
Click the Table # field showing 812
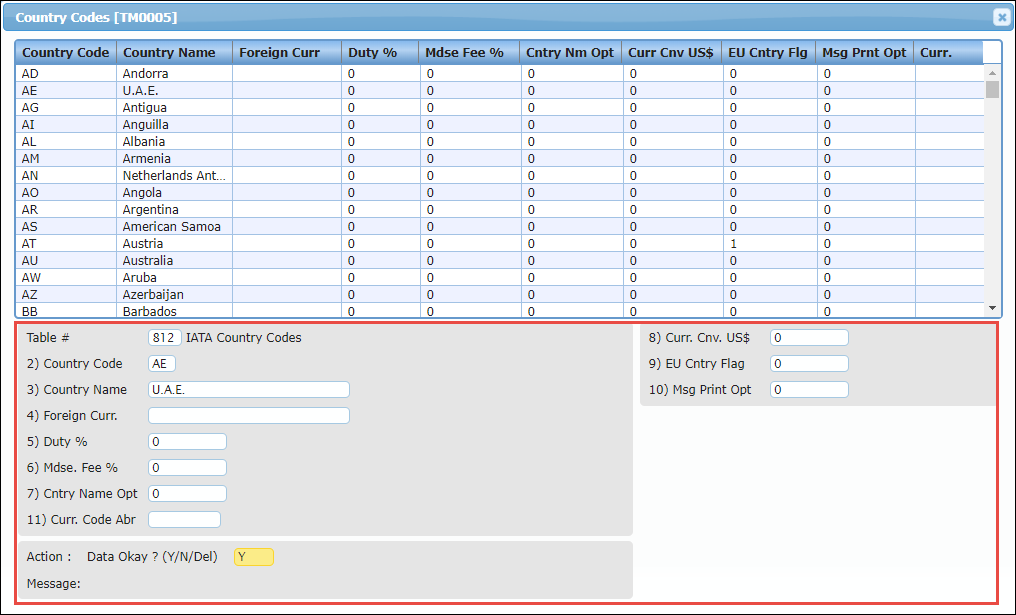pos(165,338)
